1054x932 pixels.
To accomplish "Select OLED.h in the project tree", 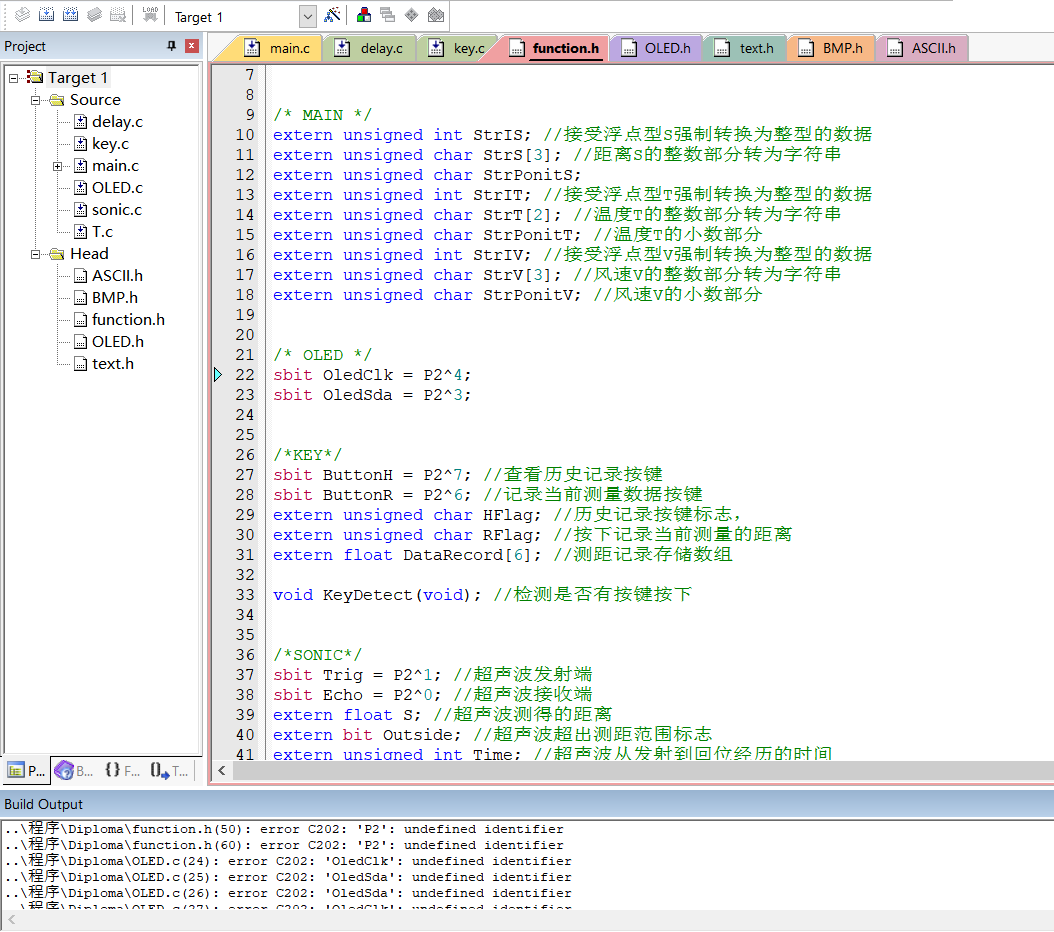I will tap(118, 342).
